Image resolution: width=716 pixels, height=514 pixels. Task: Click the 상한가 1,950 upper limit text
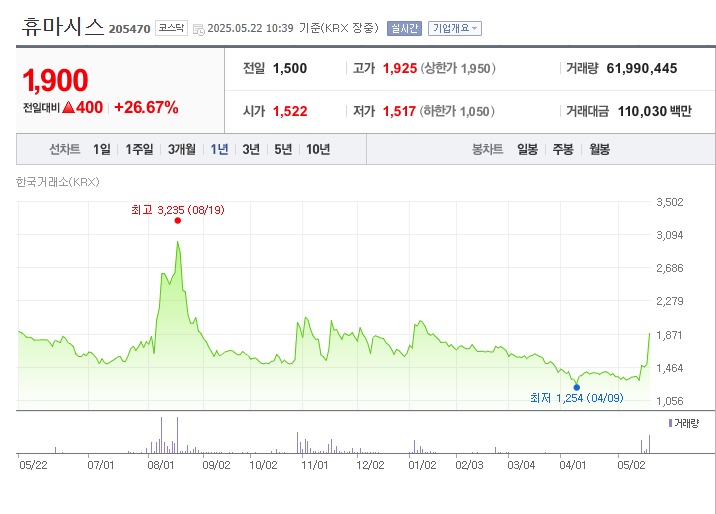458,68
